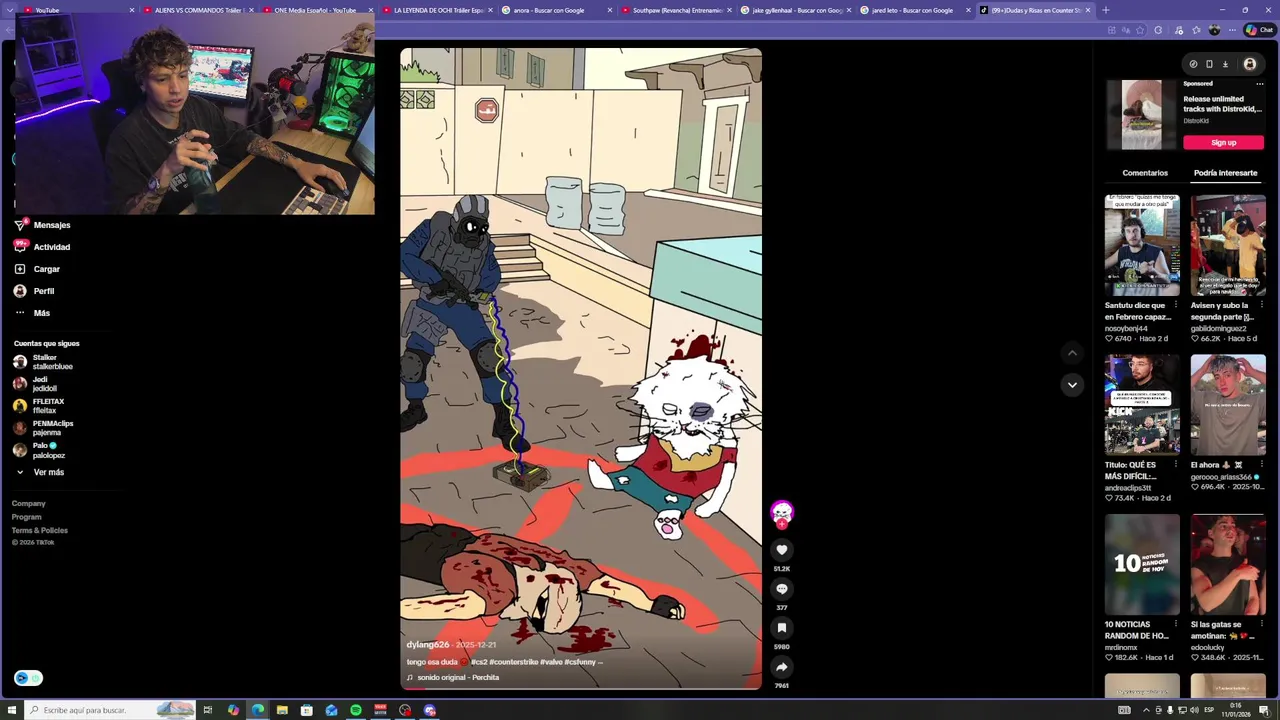Click the download app icon in the top pill
The image size is (1280, 720).
[1225, 64]
